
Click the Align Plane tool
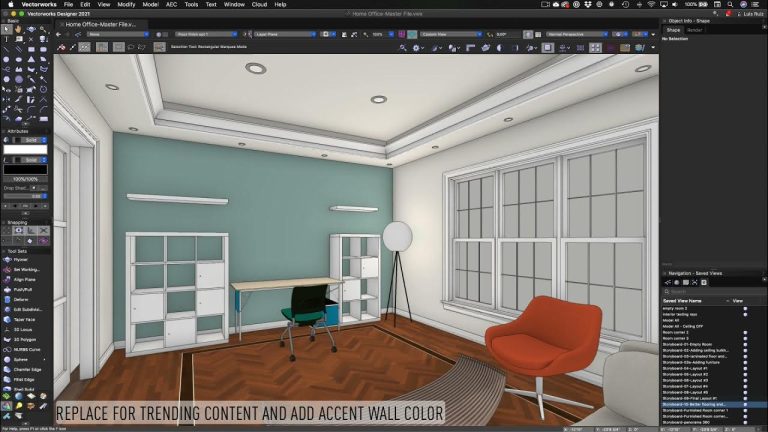20,279
